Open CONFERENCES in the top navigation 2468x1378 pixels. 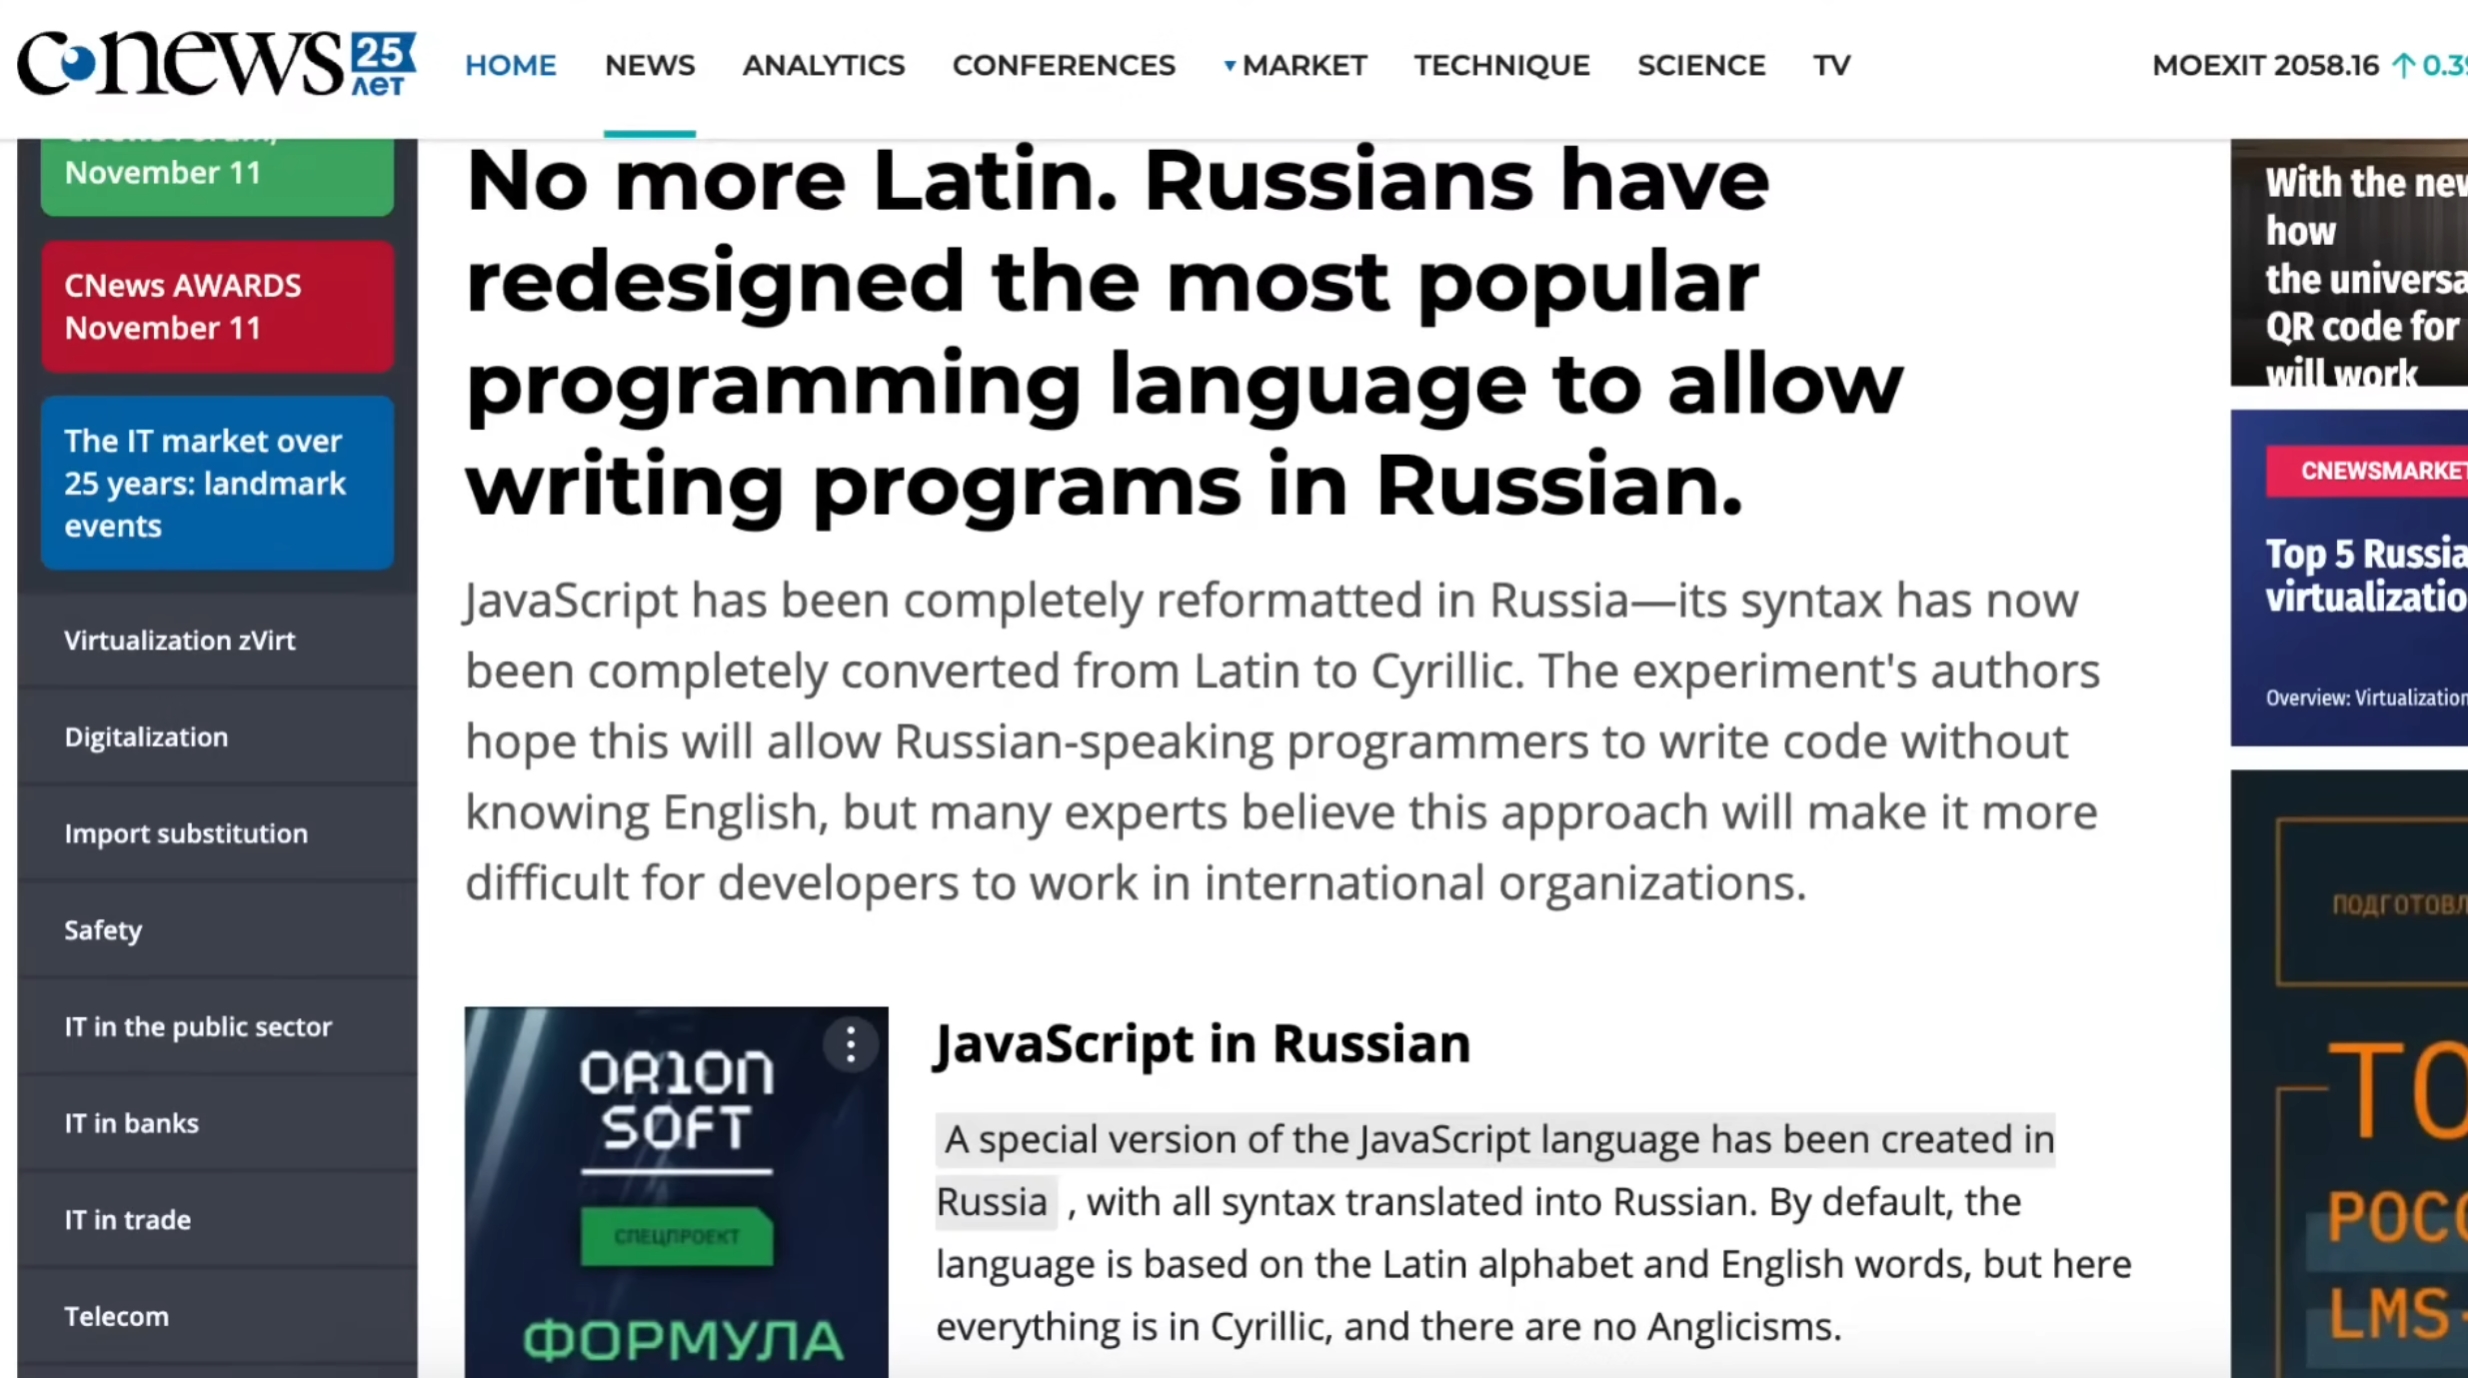1063,65
